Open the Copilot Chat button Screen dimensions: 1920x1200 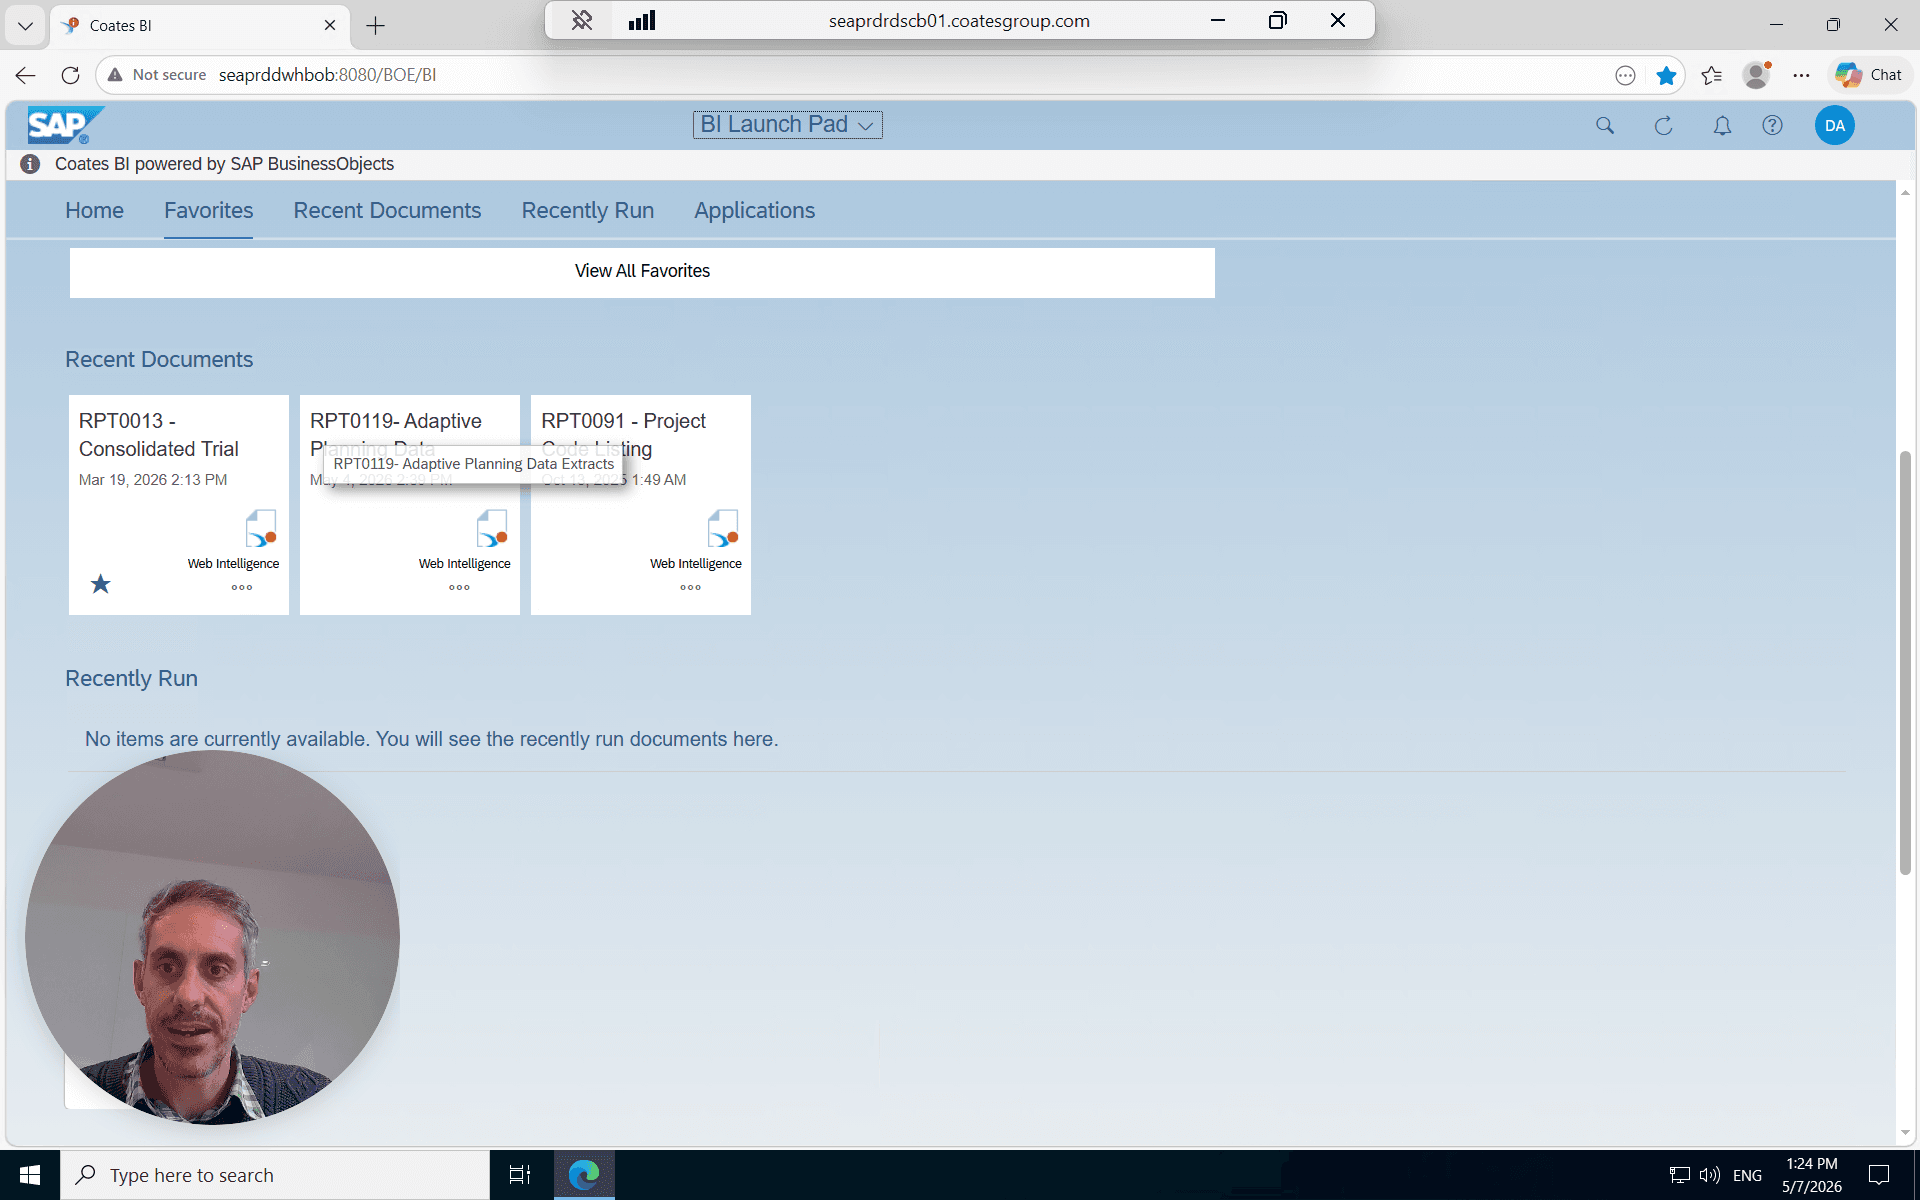tap(1869, 75)
